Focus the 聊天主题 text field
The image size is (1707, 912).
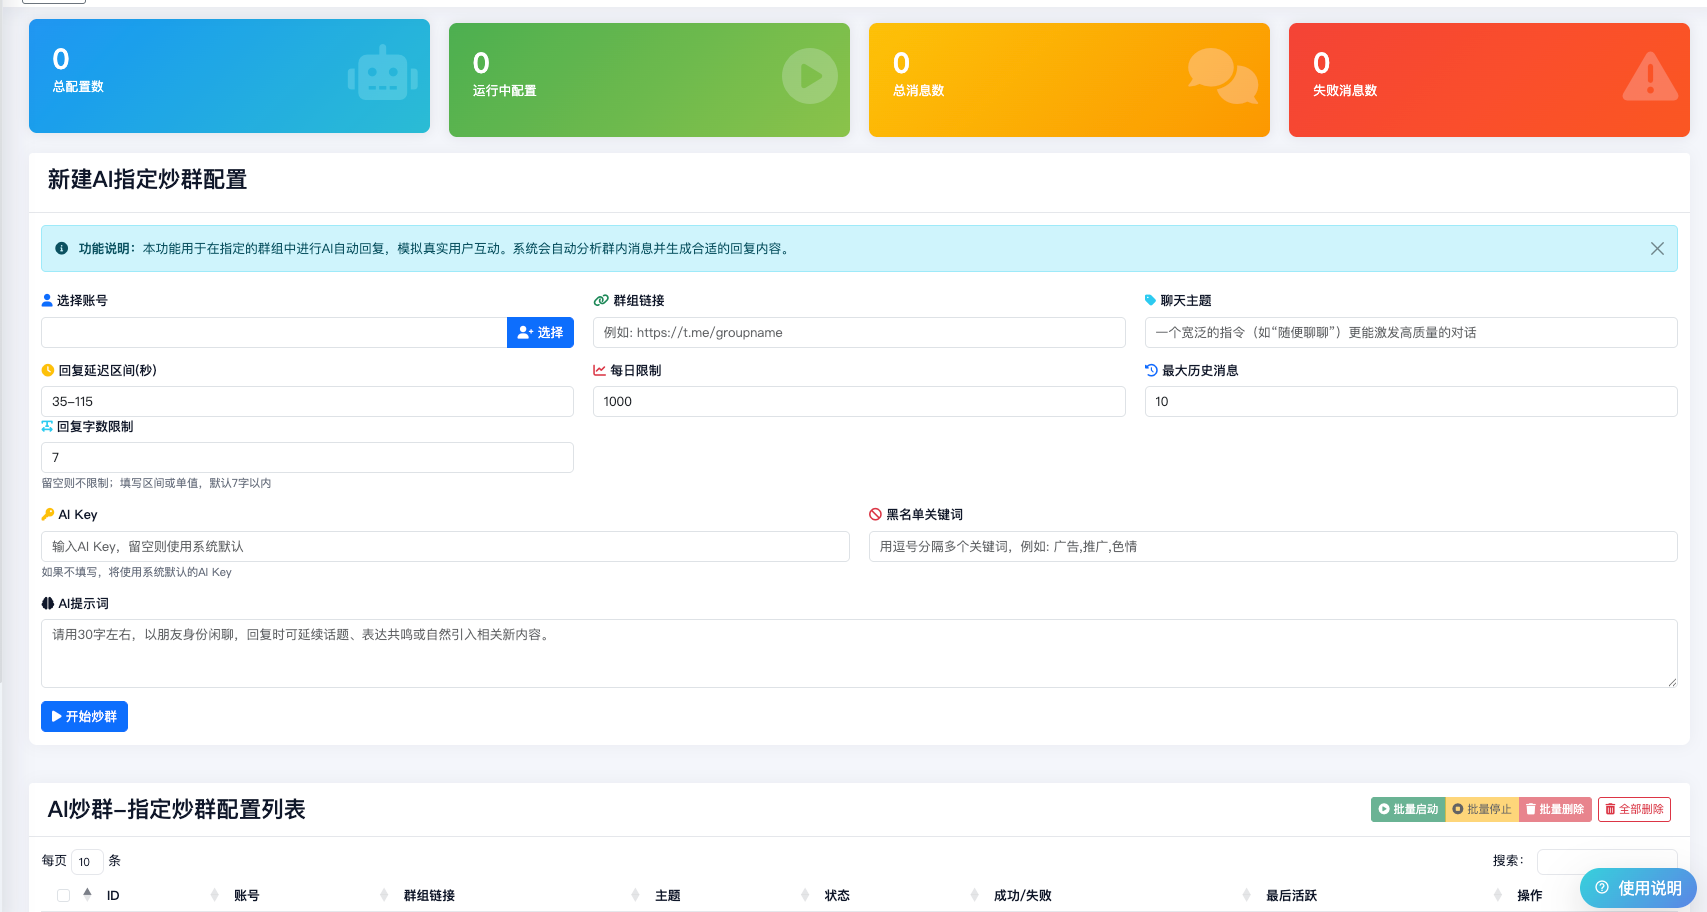tap(1410, 333)
